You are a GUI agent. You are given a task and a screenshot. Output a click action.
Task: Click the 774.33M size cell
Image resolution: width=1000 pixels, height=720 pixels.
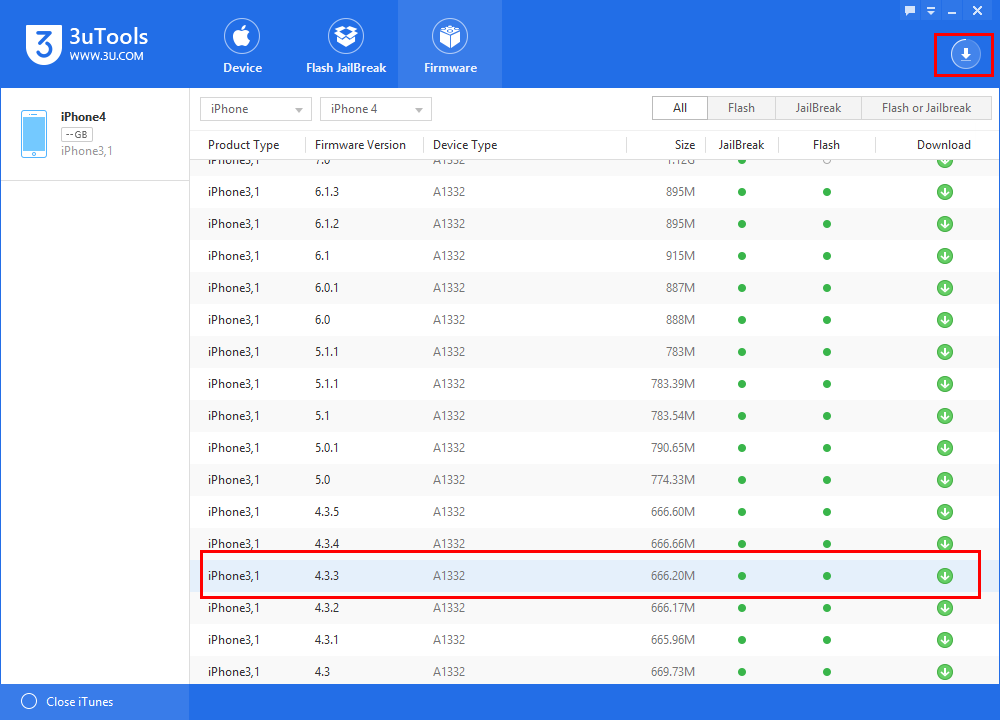[673, 480]
